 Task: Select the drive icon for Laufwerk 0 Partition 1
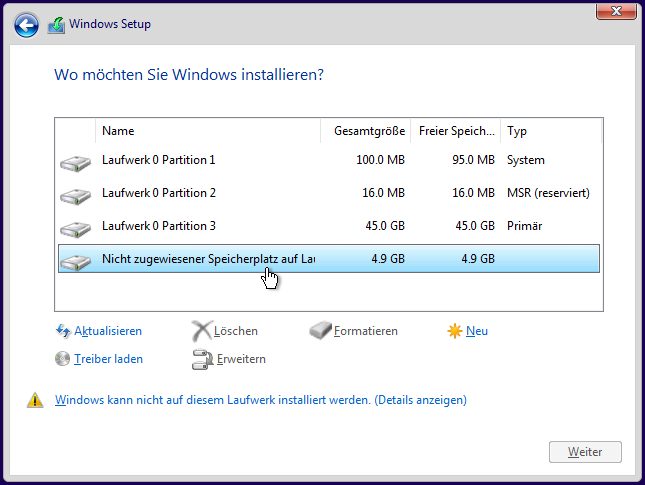75,163
